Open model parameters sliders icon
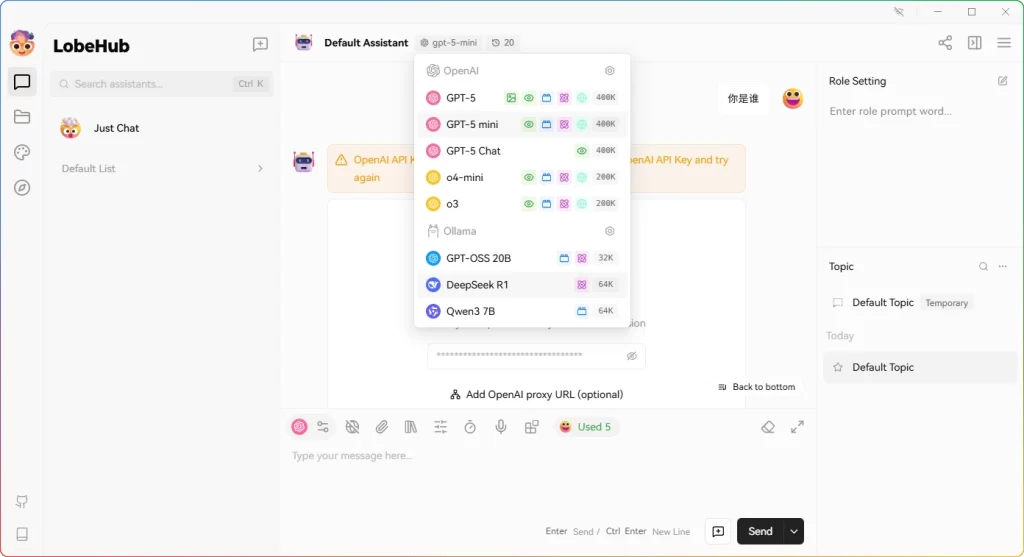The height and width of the screenshot is (557, 1024). click(x=323, y=427)
